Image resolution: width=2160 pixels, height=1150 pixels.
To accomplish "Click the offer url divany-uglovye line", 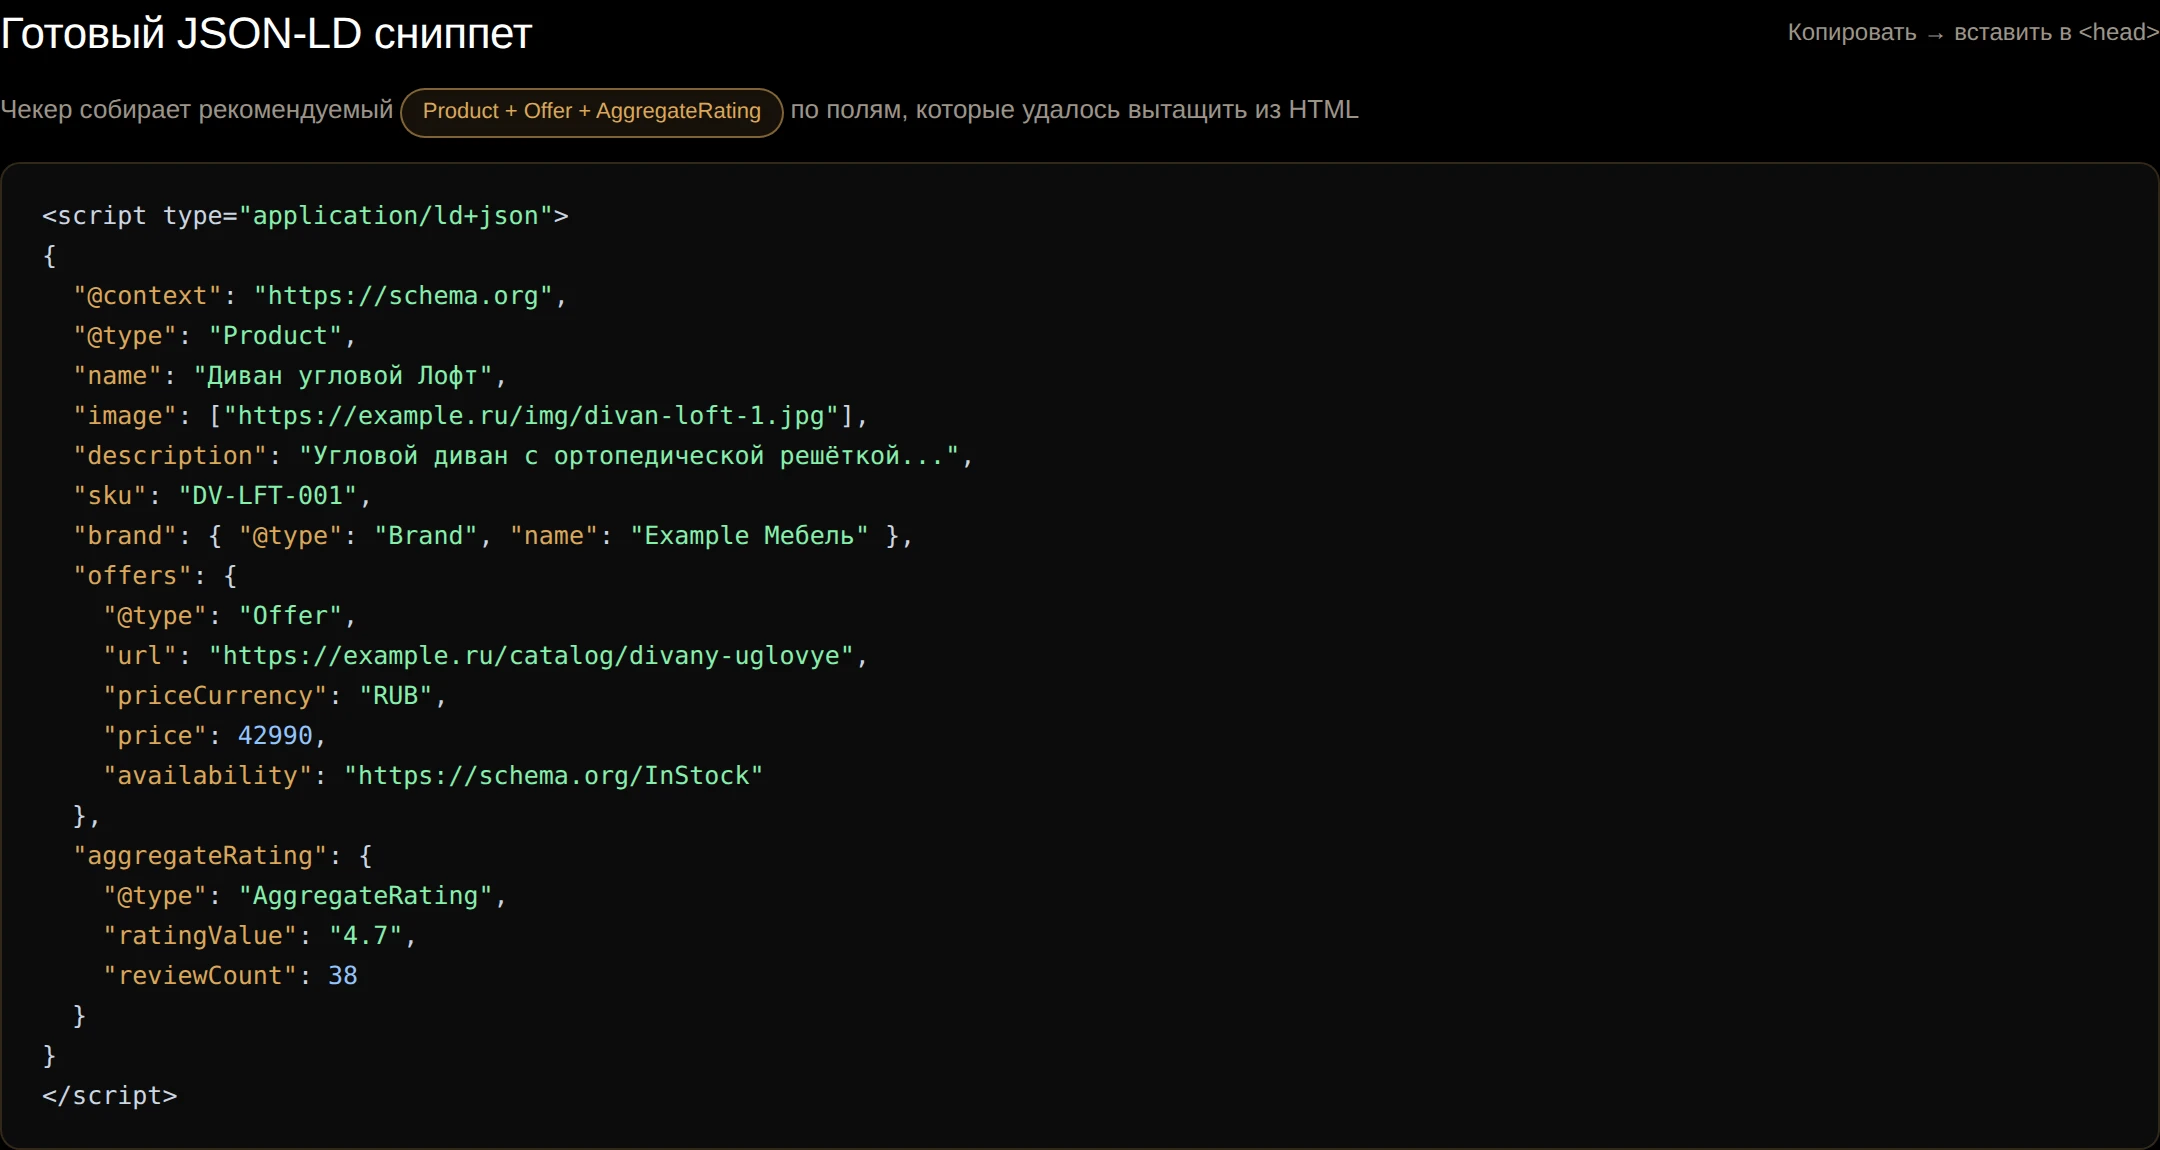I will [x=486, y=656].
